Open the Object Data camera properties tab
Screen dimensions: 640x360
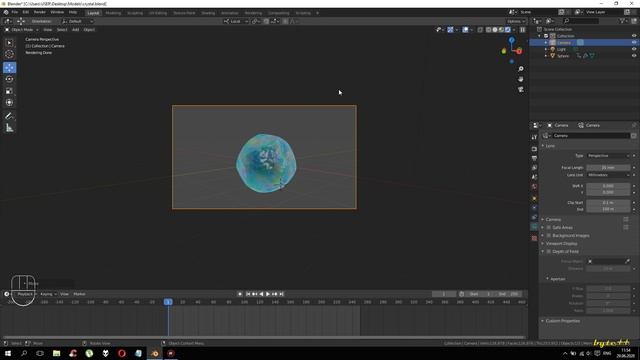pyautogui.click(x=534, y=227)
